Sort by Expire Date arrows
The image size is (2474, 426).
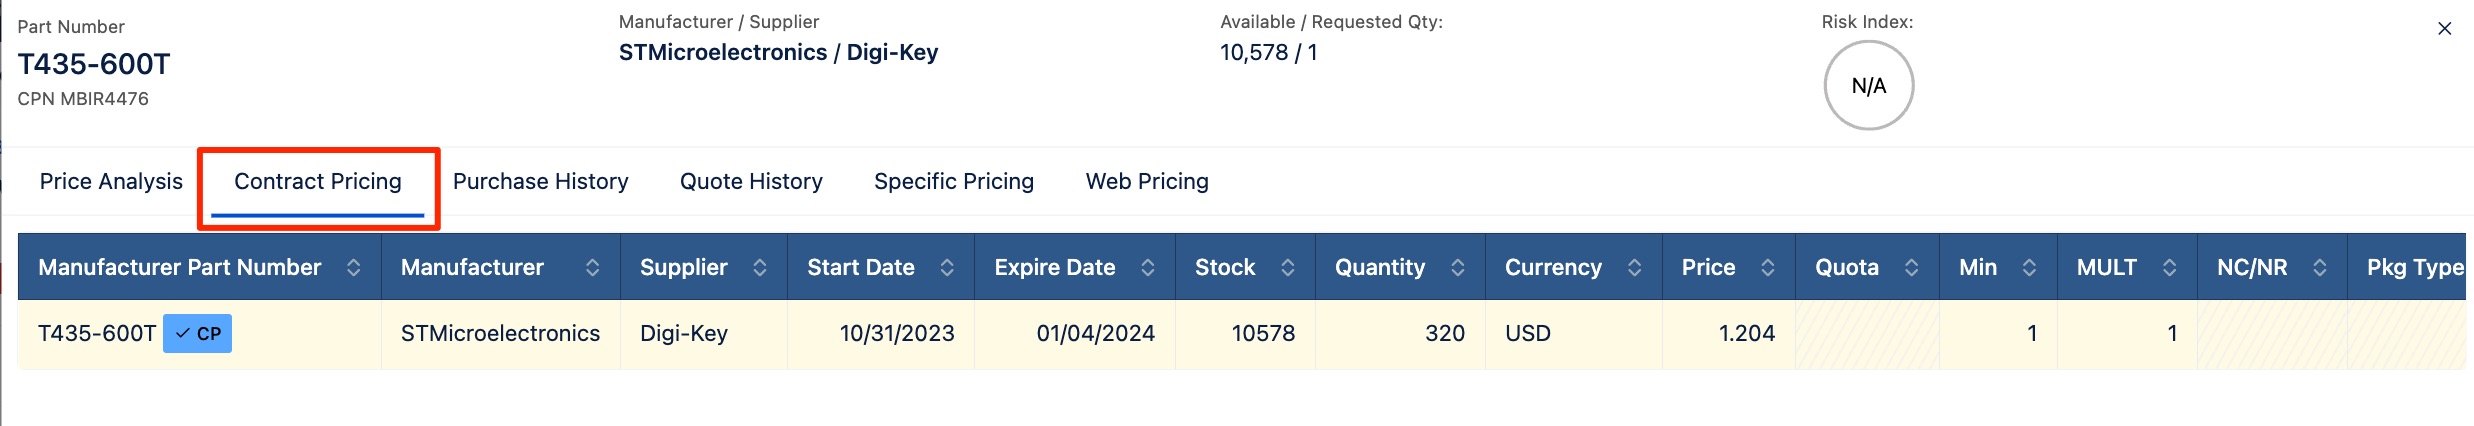tap(1147, 267)
